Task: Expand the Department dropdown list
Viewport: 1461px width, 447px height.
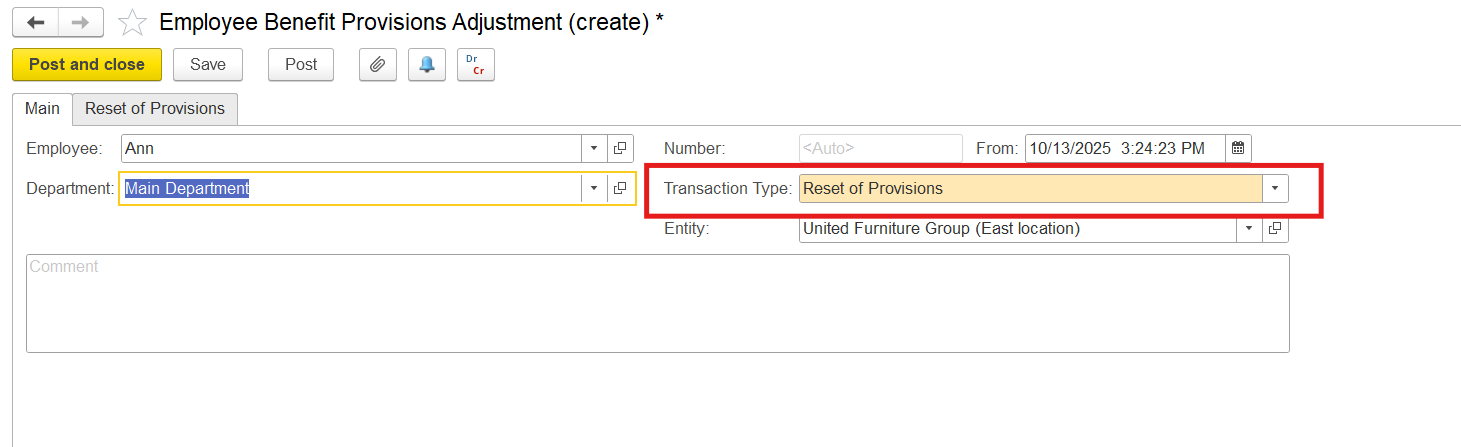Action: coord(594,188)
